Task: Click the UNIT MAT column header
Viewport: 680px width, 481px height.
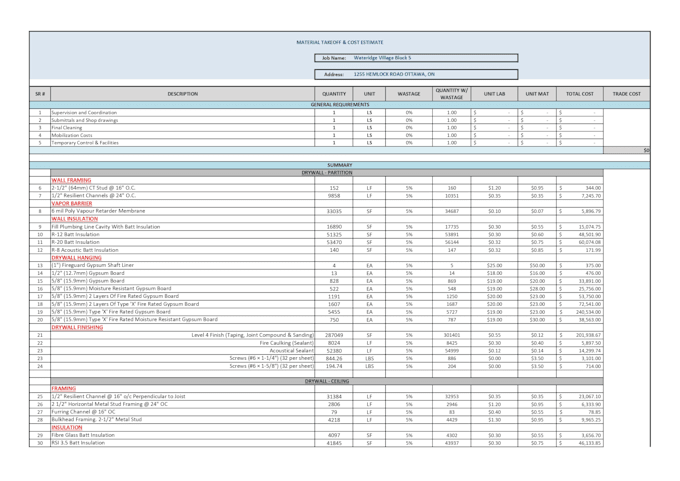Action: [537, 94]
